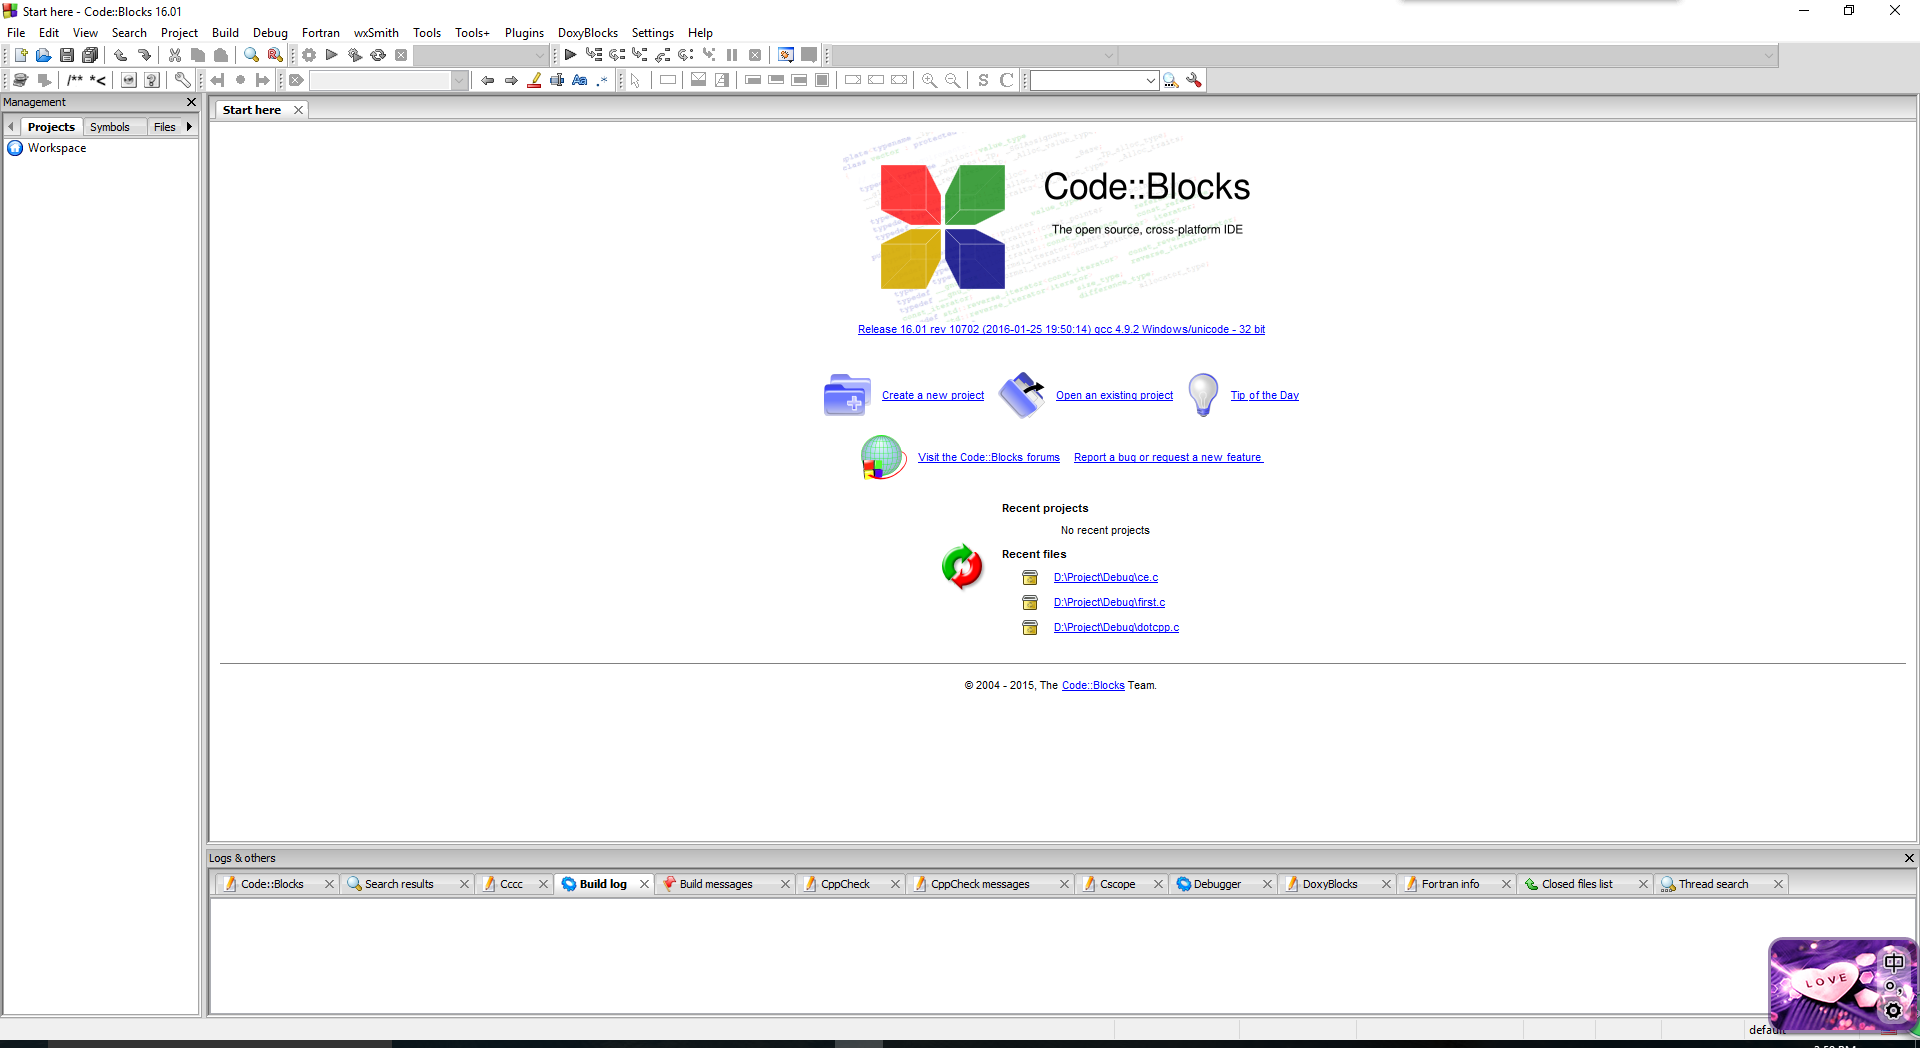Viewport: 1920px width, 1048px height.
Task: Click the Highlight occurrences pen icon
Action: coord(536,80)
